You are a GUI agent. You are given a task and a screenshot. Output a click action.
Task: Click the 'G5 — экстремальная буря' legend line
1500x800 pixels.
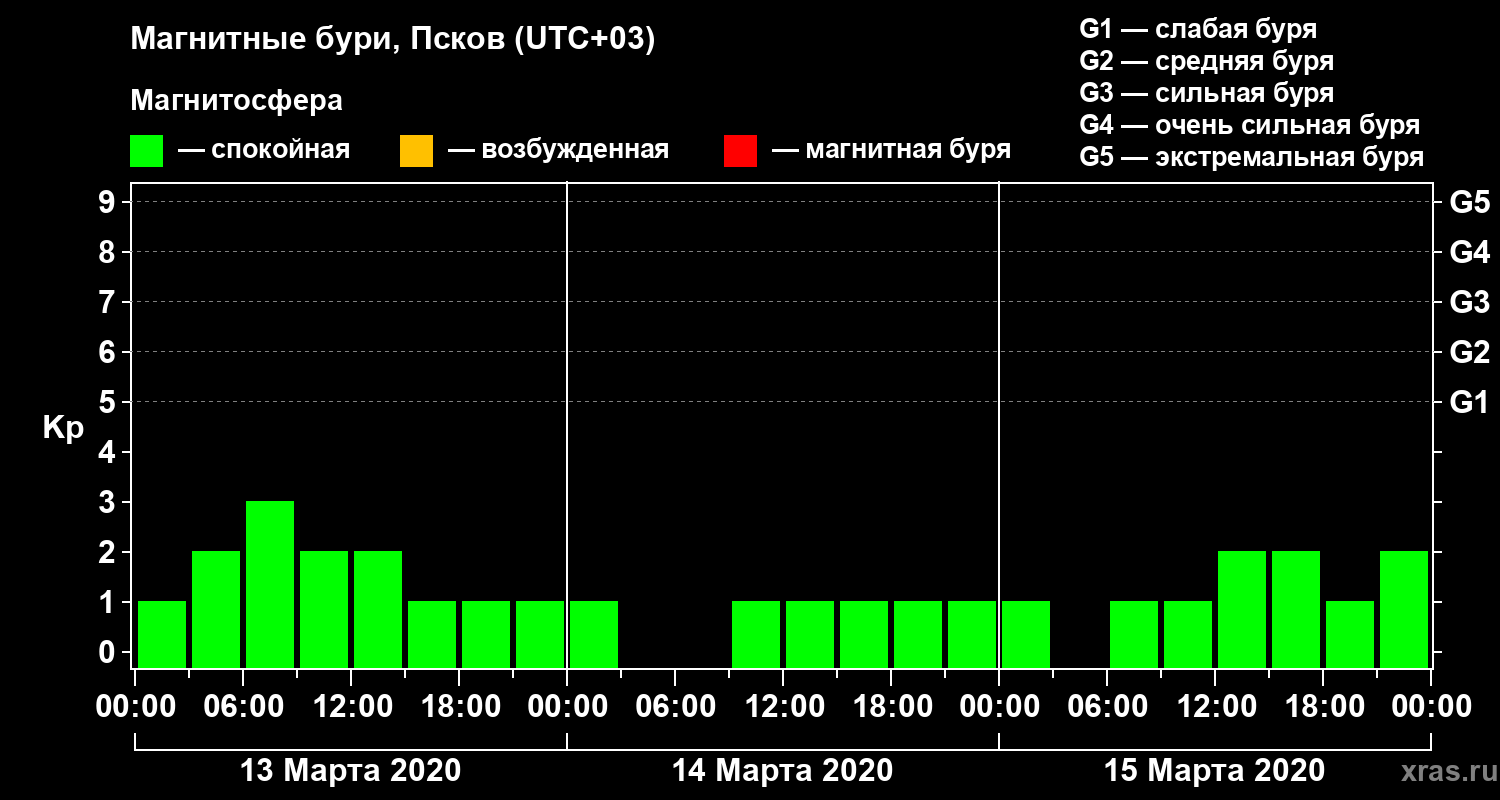(x=1252, y=158)
